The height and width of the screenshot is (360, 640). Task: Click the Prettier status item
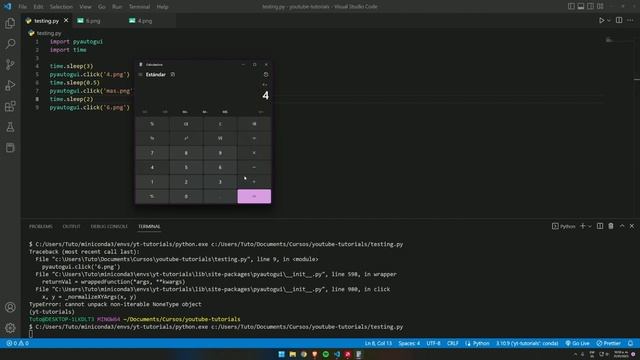click(x=609, y=343)
